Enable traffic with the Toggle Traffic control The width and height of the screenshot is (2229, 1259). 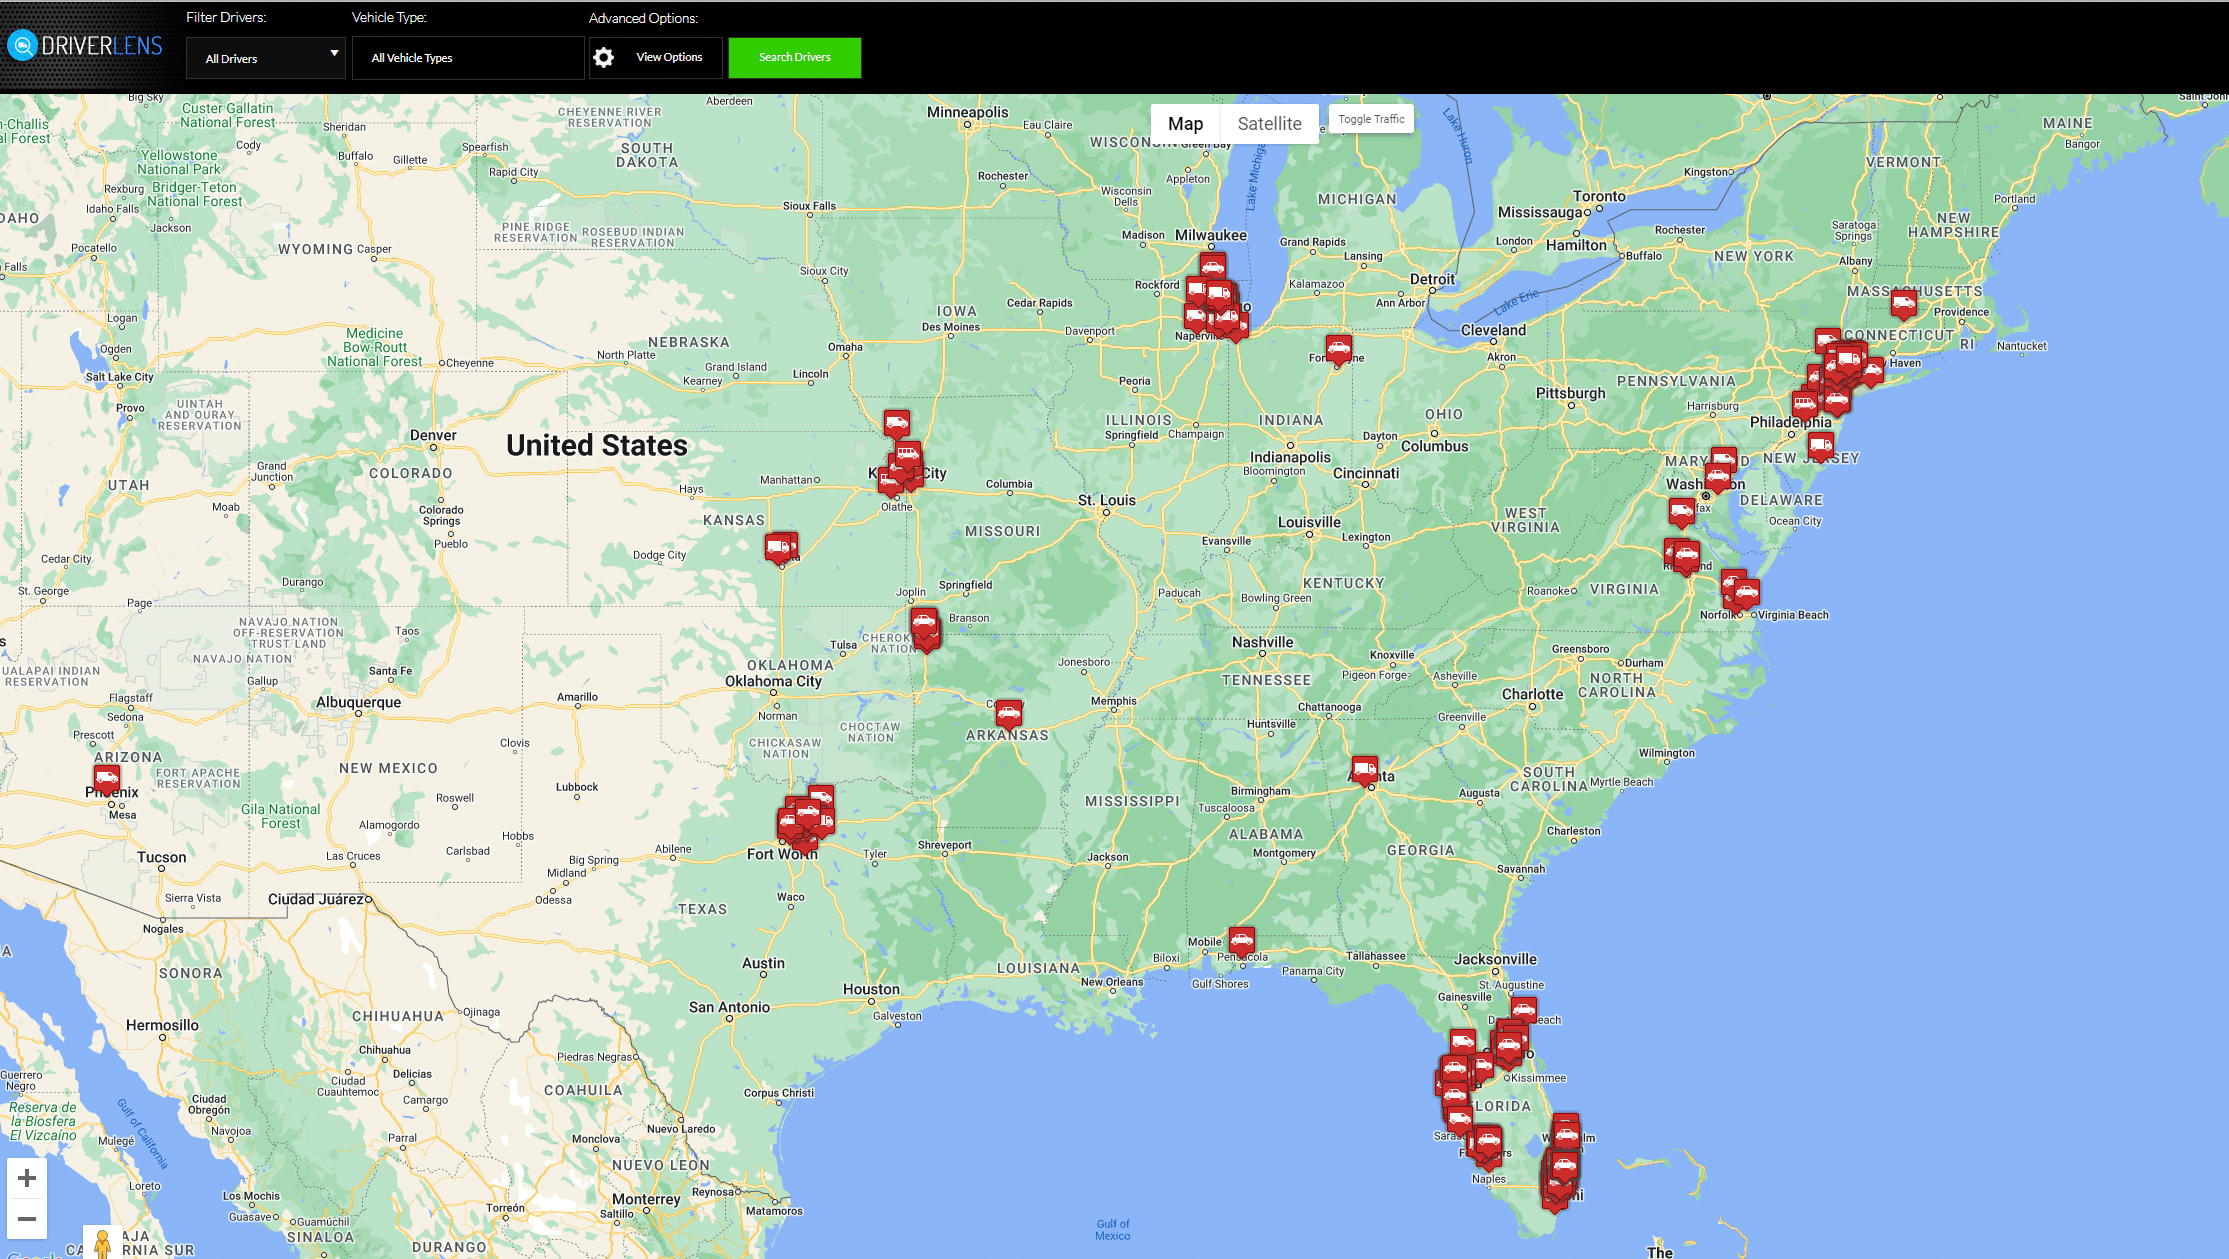(x=1370, y=118)
